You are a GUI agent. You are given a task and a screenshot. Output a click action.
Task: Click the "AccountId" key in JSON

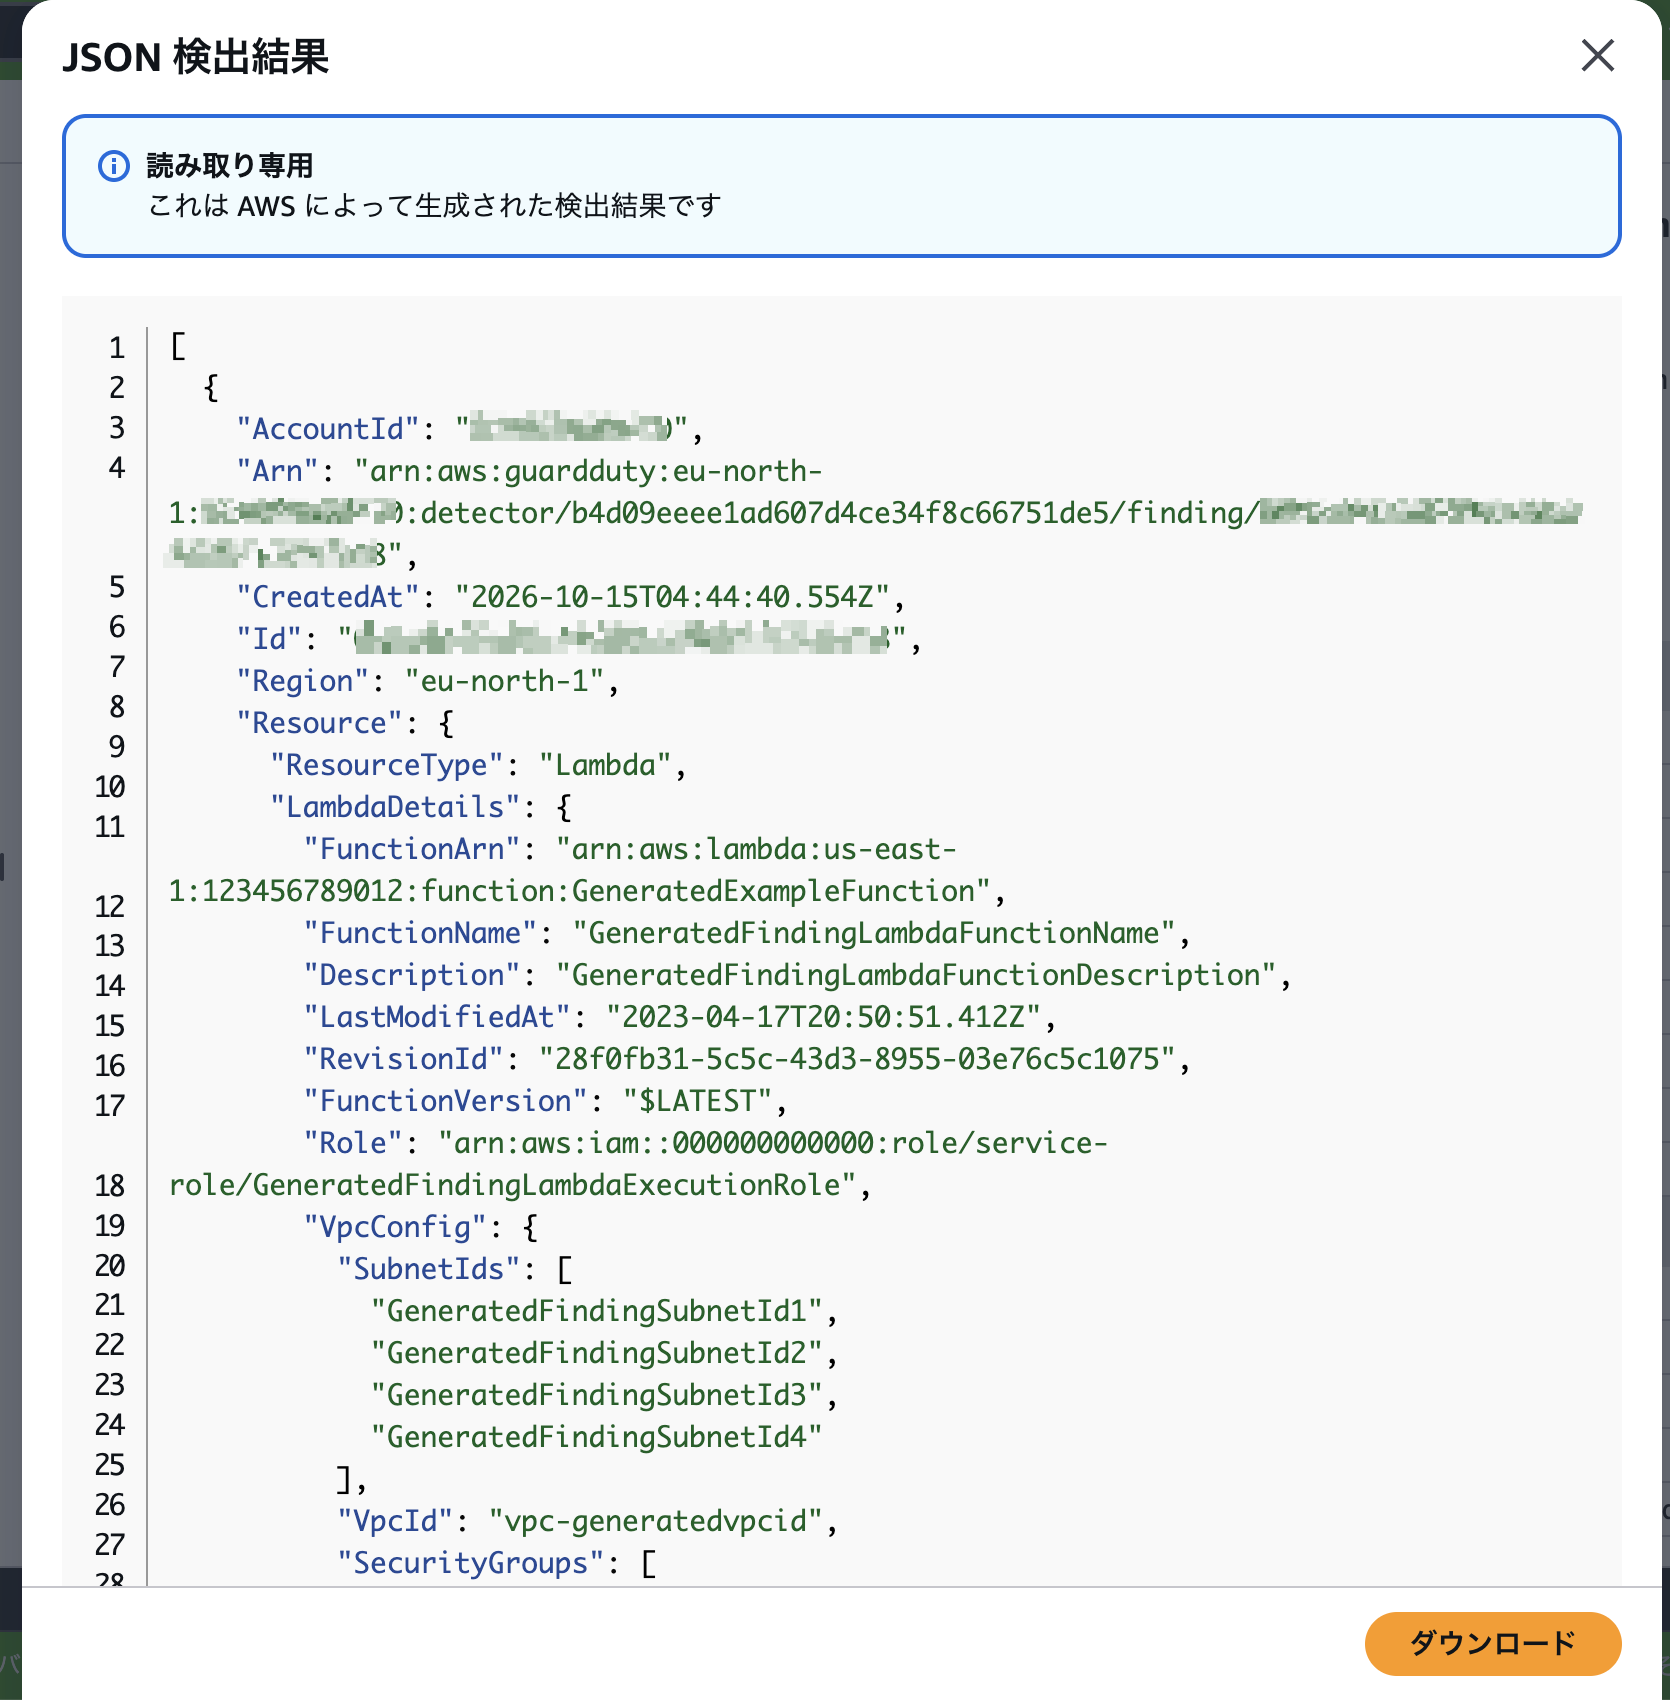[328, 429]
